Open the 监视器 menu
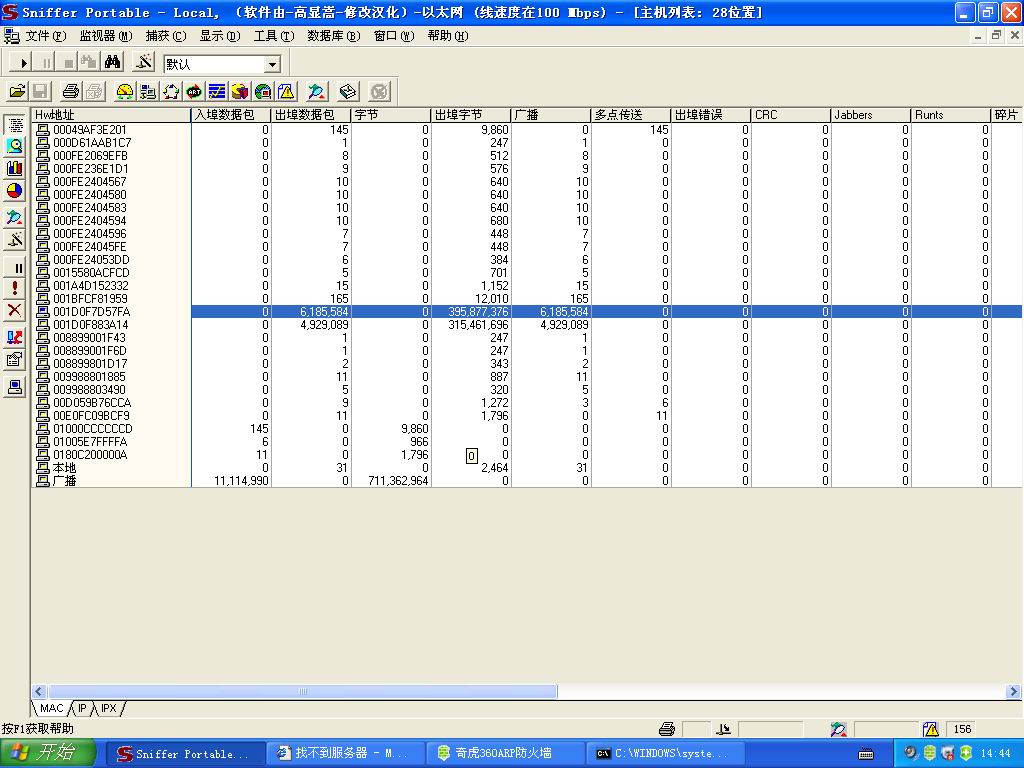1024x768 pixels. [105, 36]
